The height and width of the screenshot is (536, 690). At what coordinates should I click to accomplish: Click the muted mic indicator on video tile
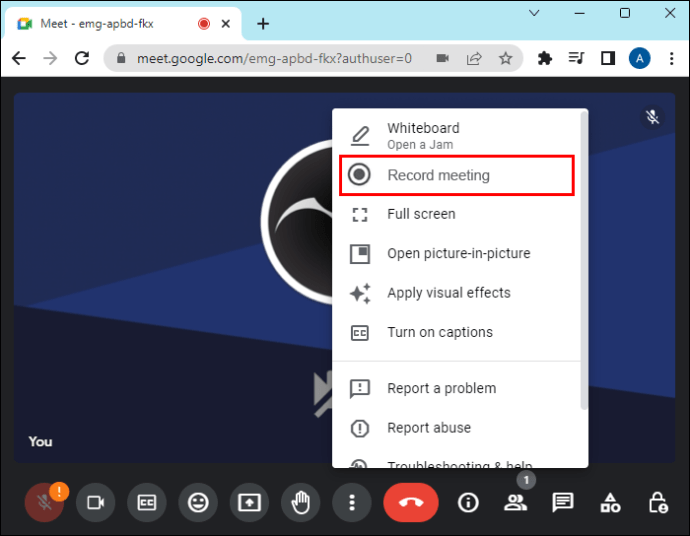point(652,117)
